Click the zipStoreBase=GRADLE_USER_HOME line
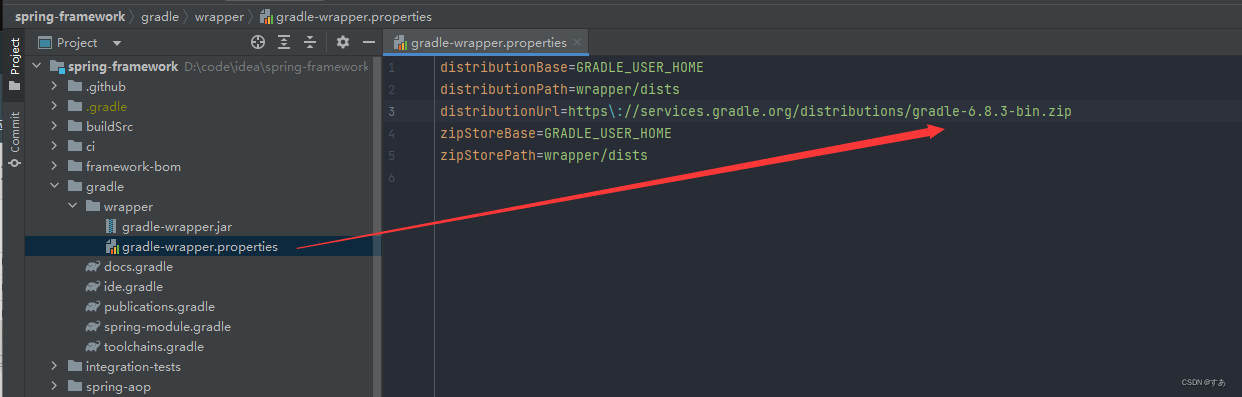 coord(556,133)
